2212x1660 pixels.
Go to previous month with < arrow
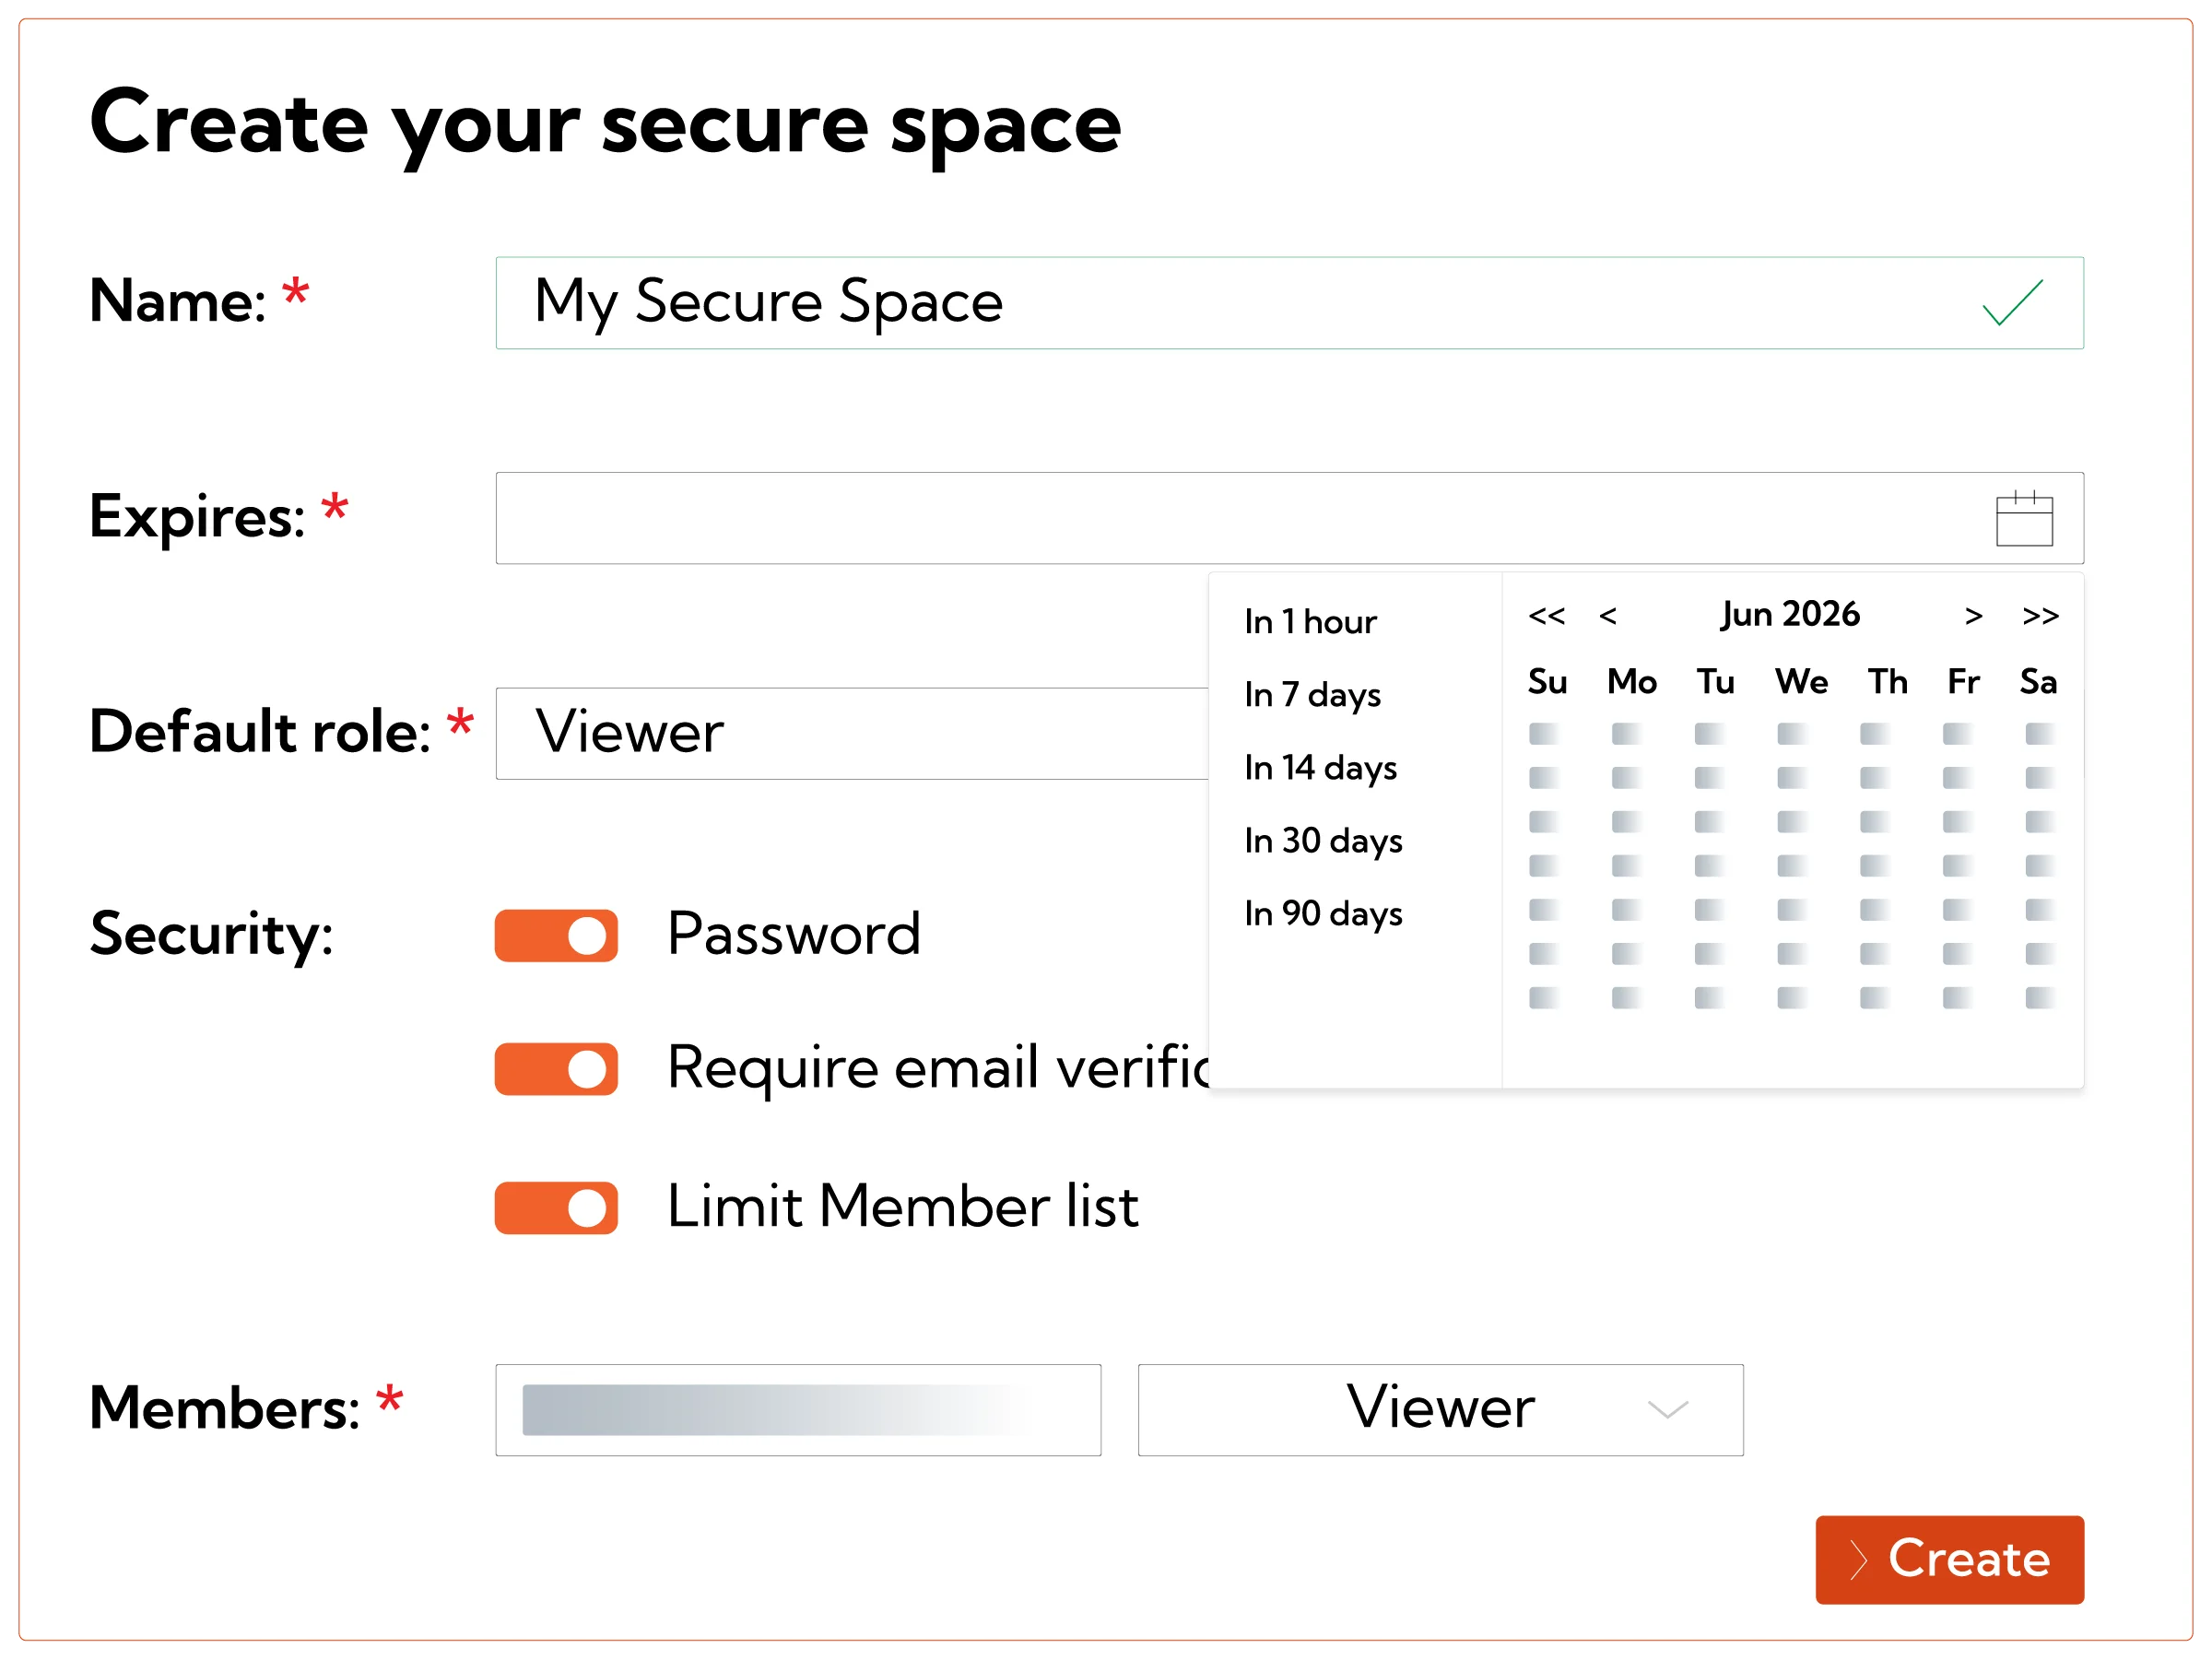coord(1607,616)
